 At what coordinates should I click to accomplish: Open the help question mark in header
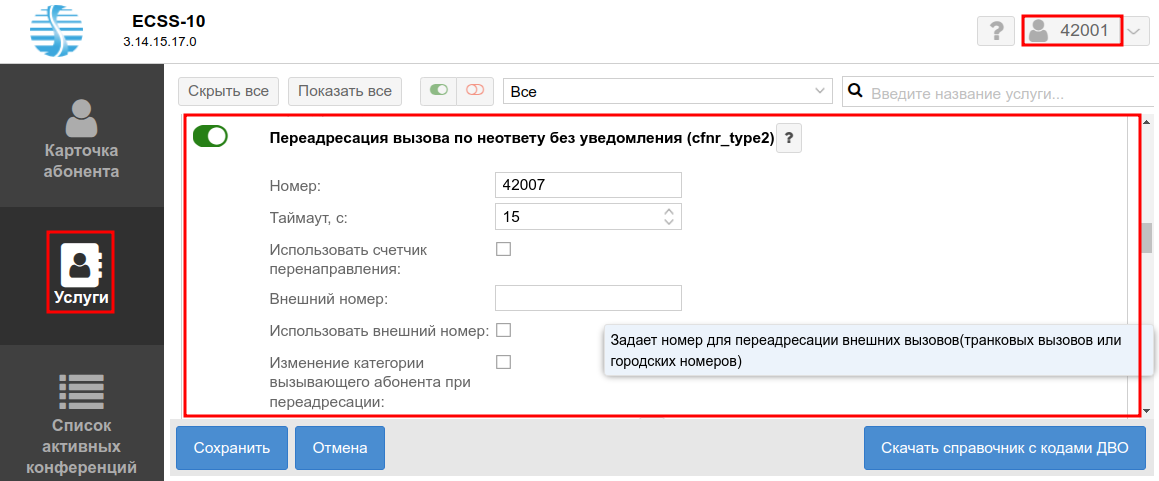coord(995,31)
